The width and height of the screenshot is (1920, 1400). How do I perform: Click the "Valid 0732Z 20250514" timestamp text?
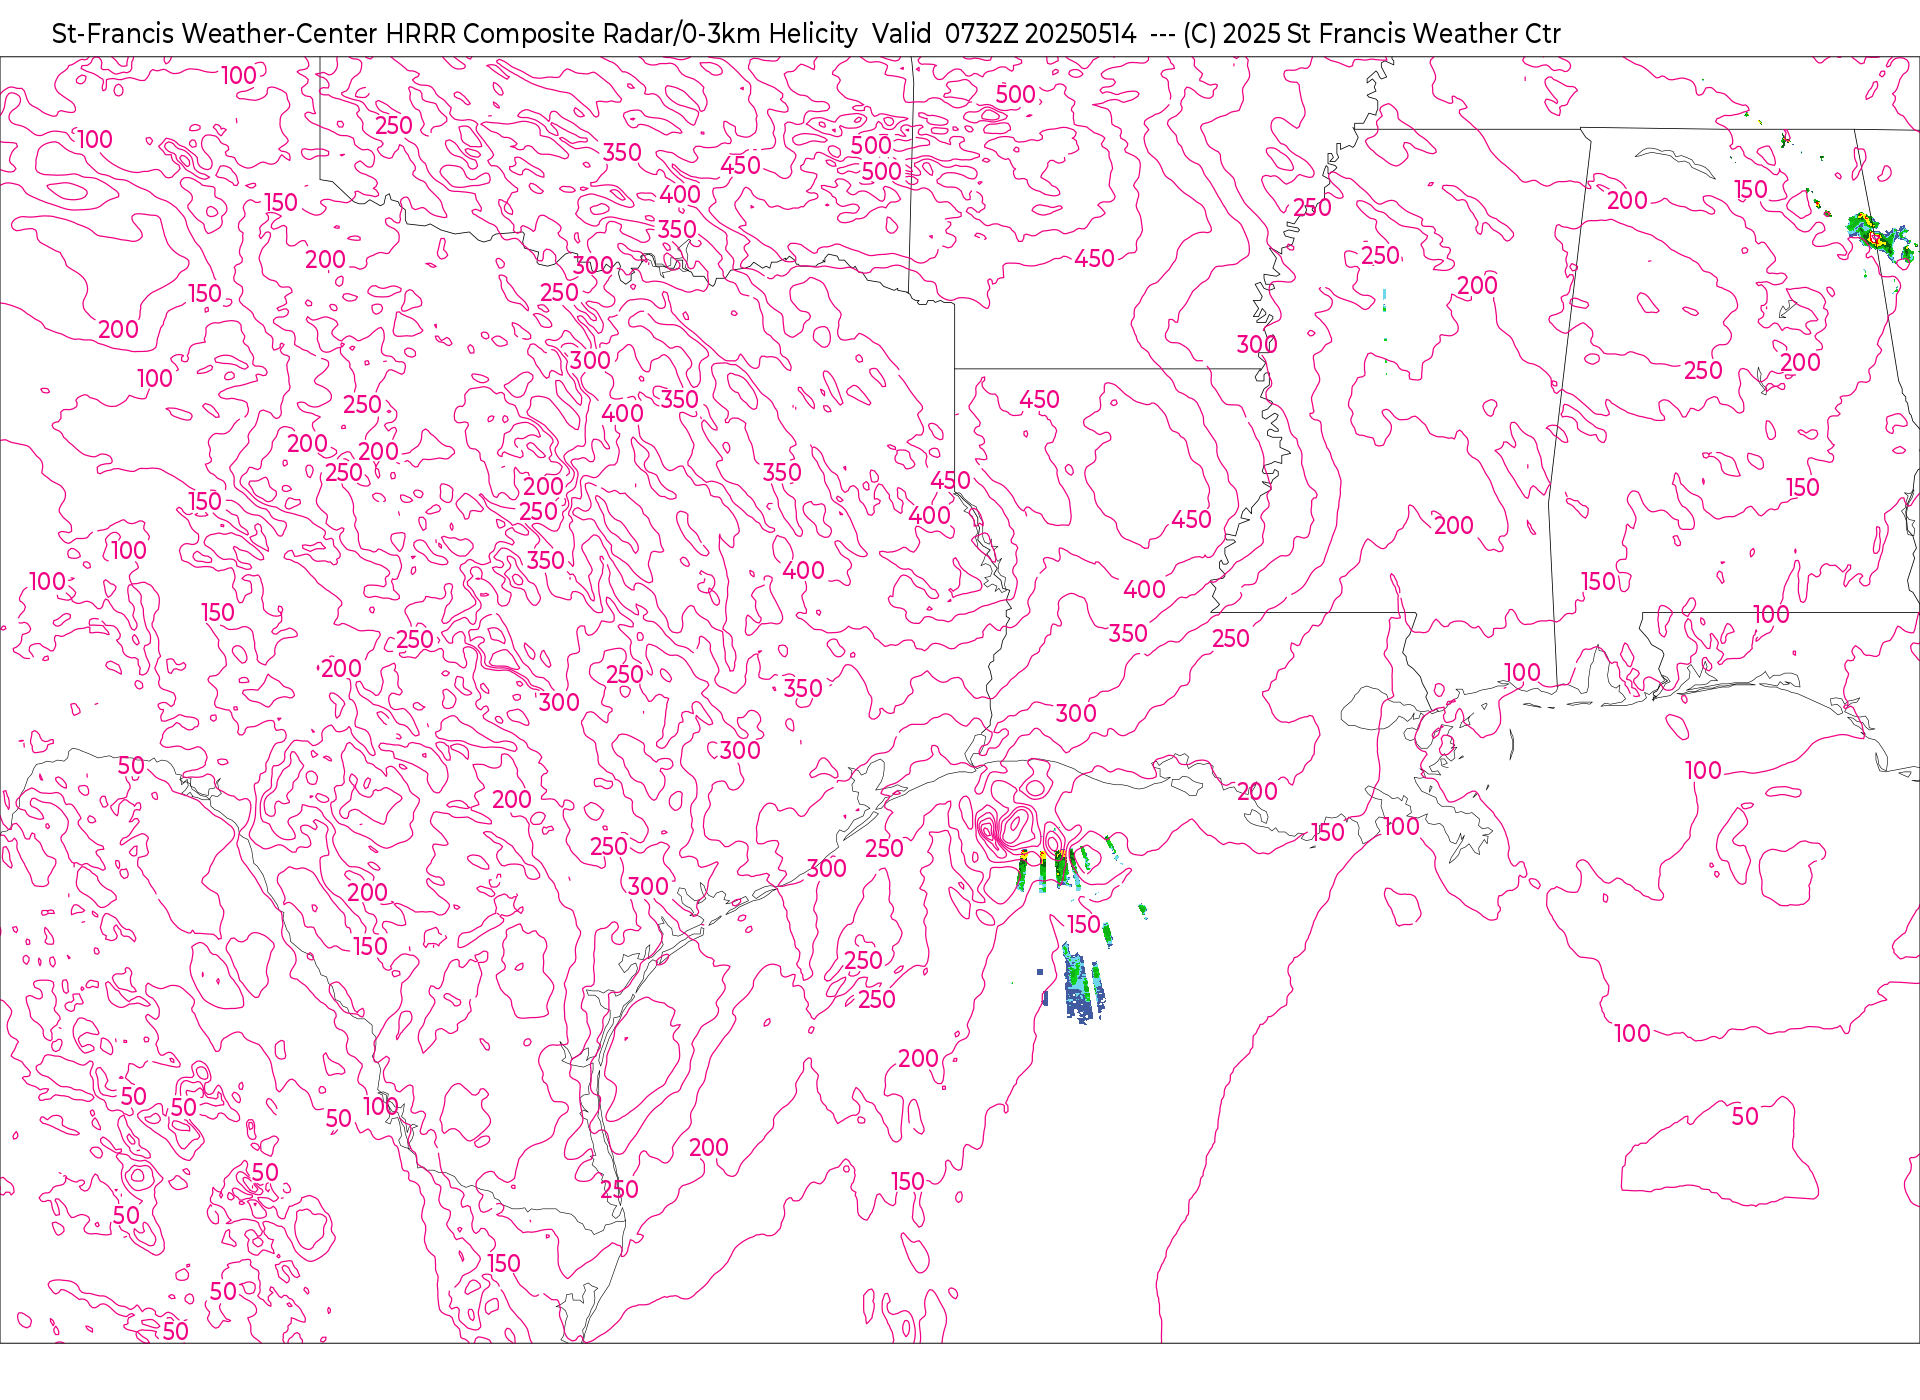click(1004, 34)
